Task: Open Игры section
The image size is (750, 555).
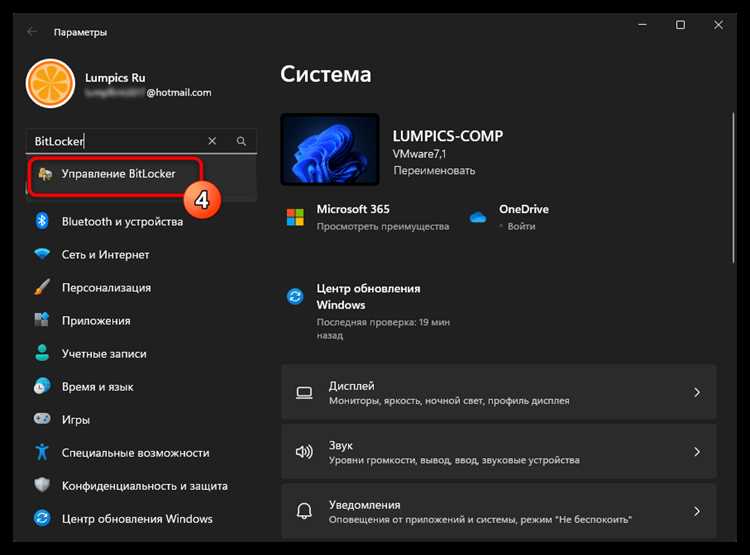Action: tap(76, 420)
